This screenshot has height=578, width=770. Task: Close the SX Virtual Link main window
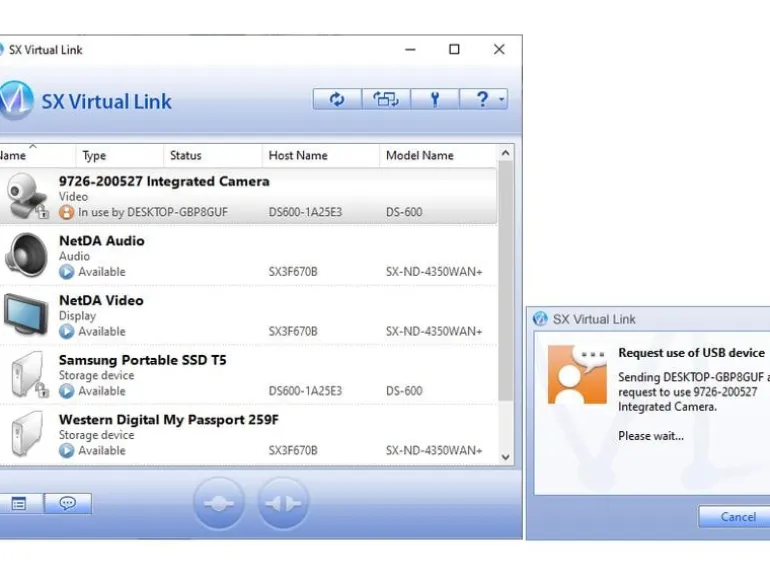pos(499,49)
